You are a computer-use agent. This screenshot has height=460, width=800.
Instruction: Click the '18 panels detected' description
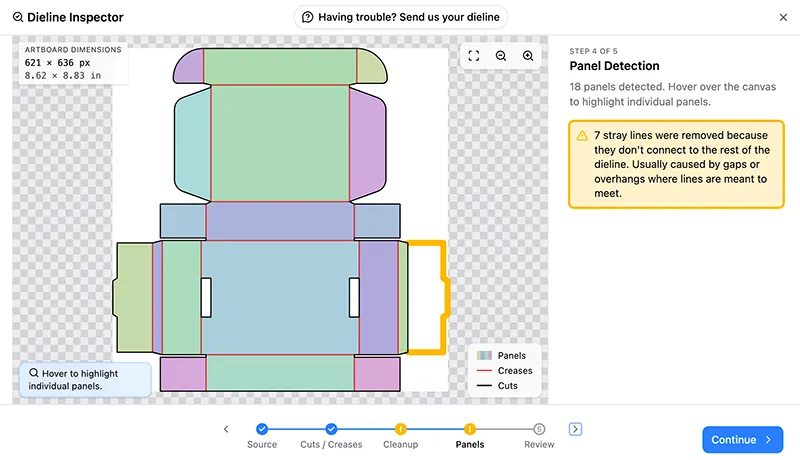(672, 94)
